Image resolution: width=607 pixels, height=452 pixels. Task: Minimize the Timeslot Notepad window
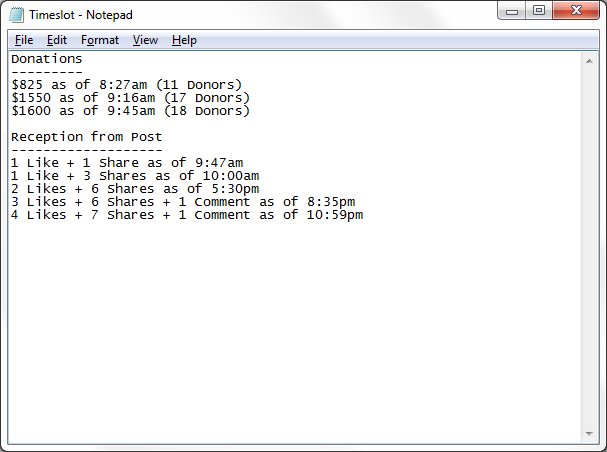pyautogui.click(x=512, y=11)
